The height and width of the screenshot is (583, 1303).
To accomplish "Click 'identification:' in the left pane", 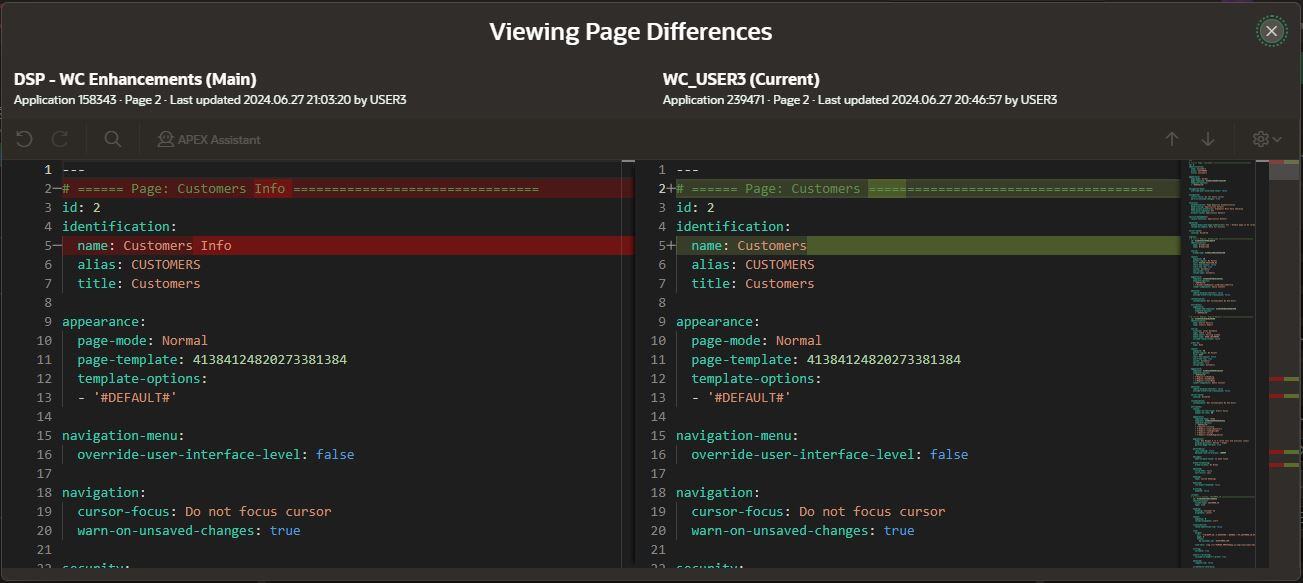I will click(x=120, y=226).
